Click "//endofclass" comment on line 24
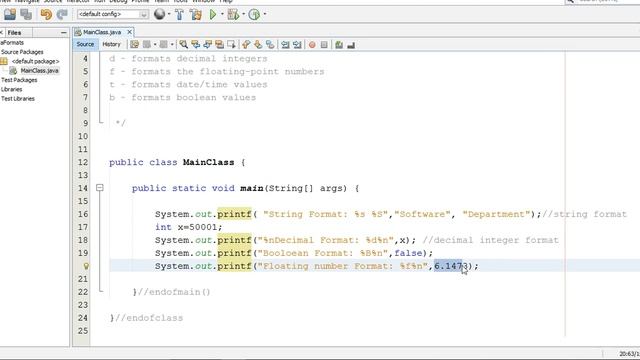 [149, 318]
